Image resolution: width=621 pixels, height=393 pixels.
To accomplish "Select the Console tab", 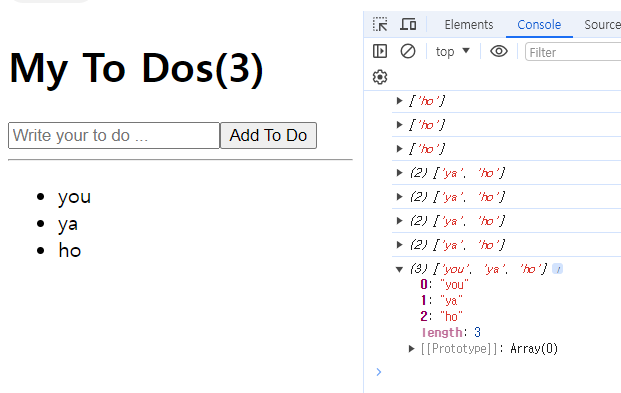I will 539,25.
